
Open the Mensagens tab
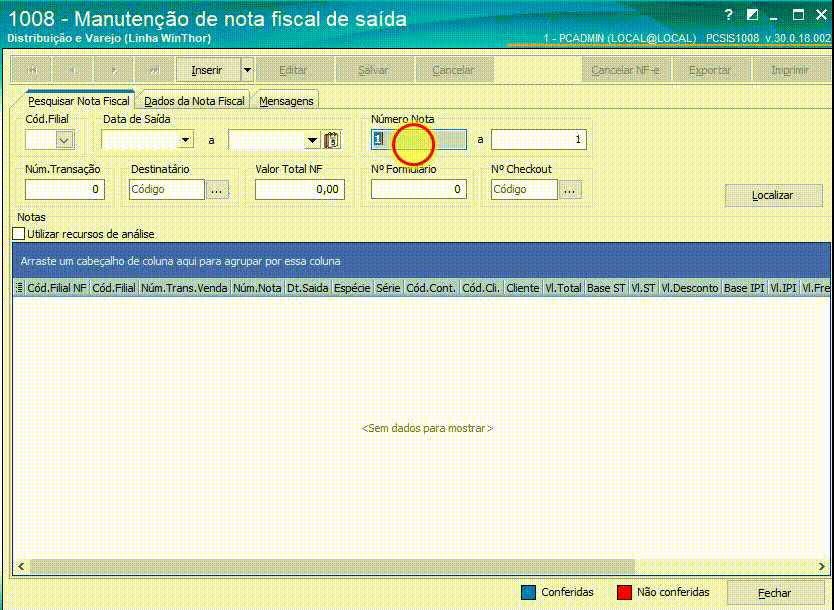point(286,101)
